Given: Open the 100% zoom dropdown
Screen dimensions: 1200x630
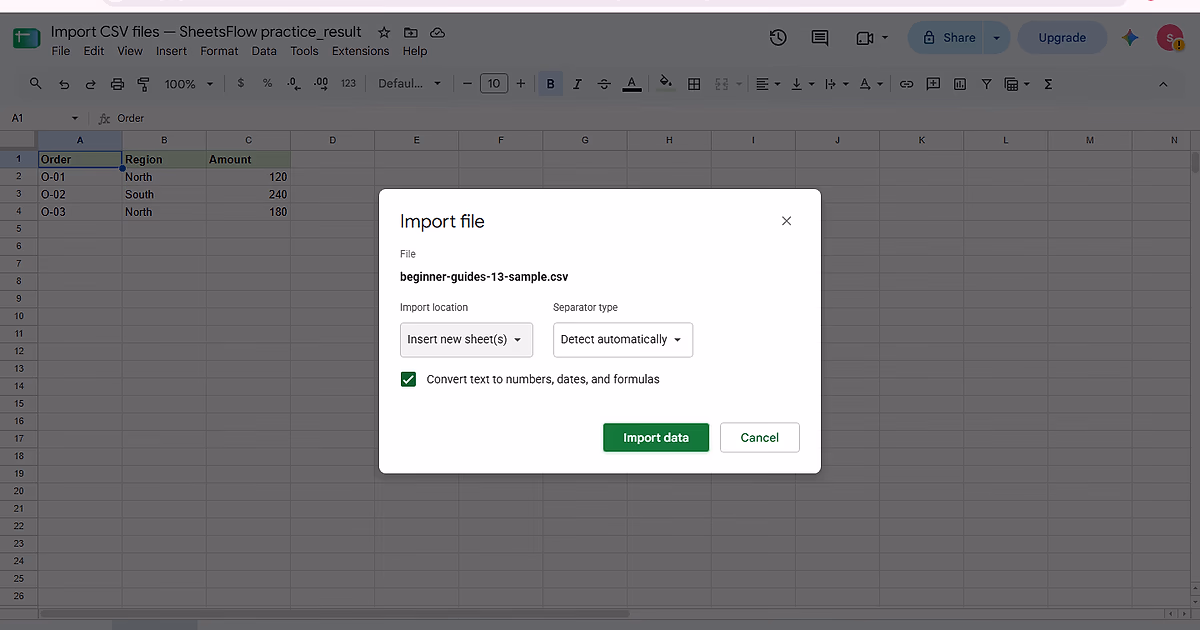Looking at the screenshot, I should click(189, 84).
